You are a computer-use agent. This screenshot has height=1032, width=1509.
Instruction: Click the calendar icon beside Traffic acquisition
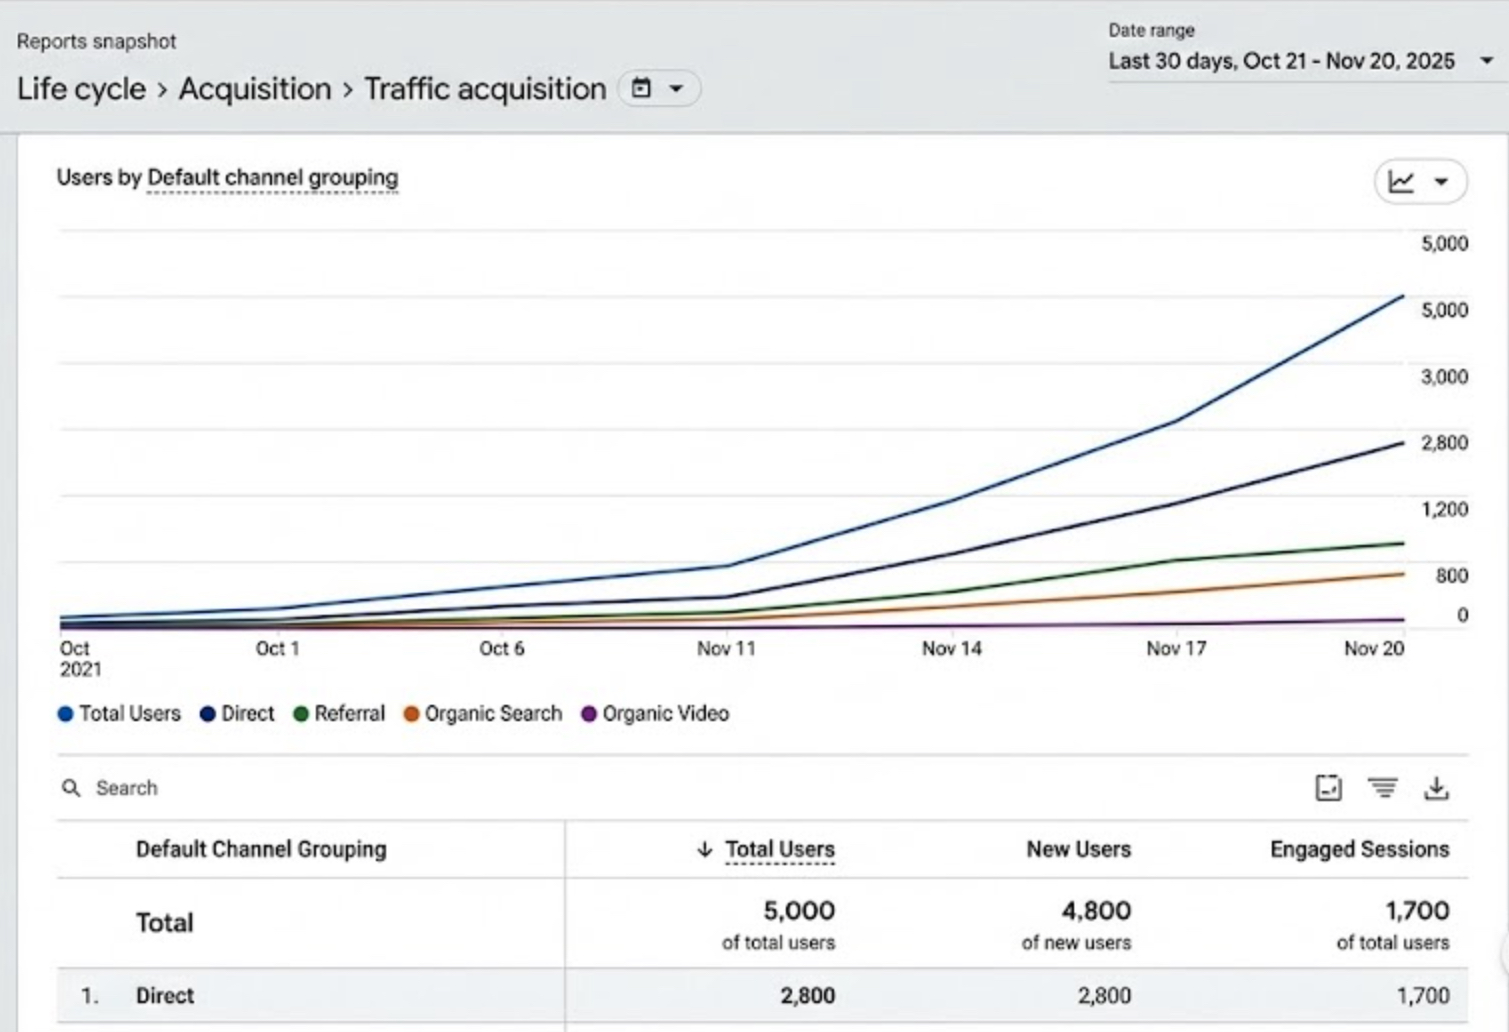641,88
